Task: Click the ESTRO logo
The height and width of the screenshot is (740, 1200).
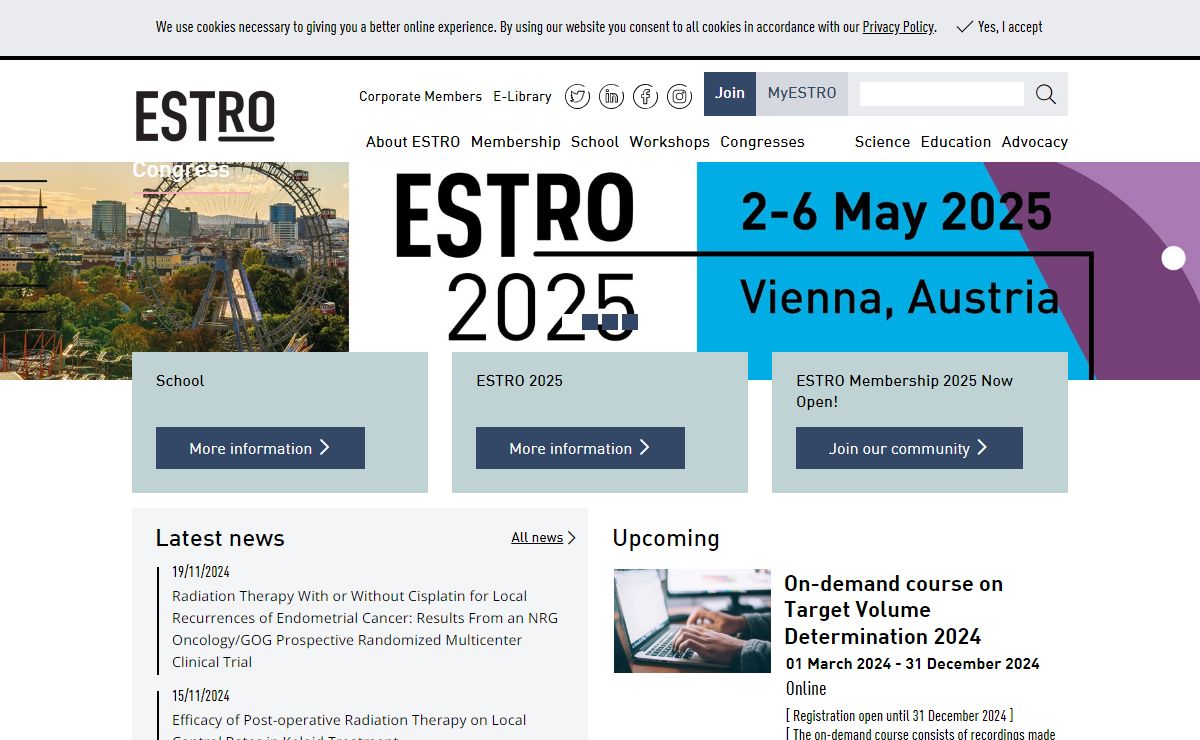Action: [205, 116]
